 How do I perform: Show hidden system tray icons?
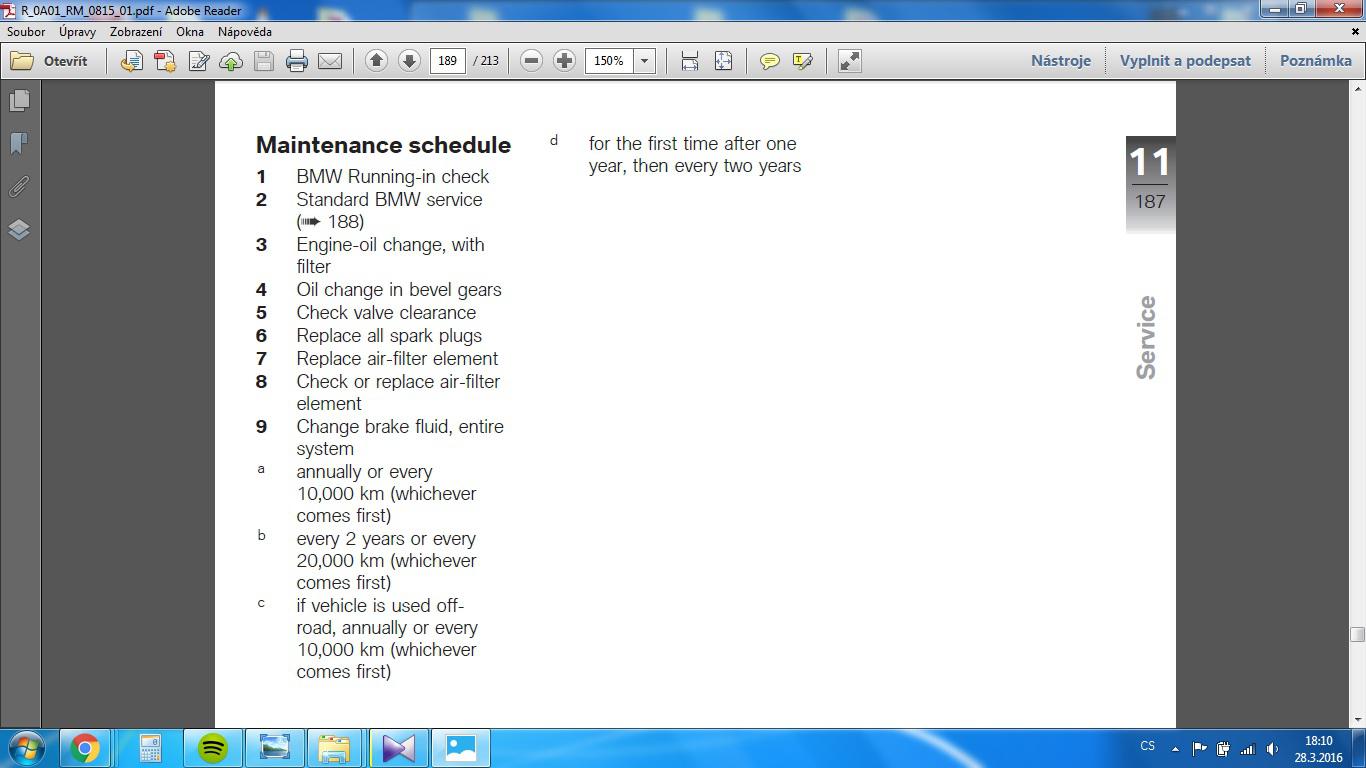[1175, 748]
